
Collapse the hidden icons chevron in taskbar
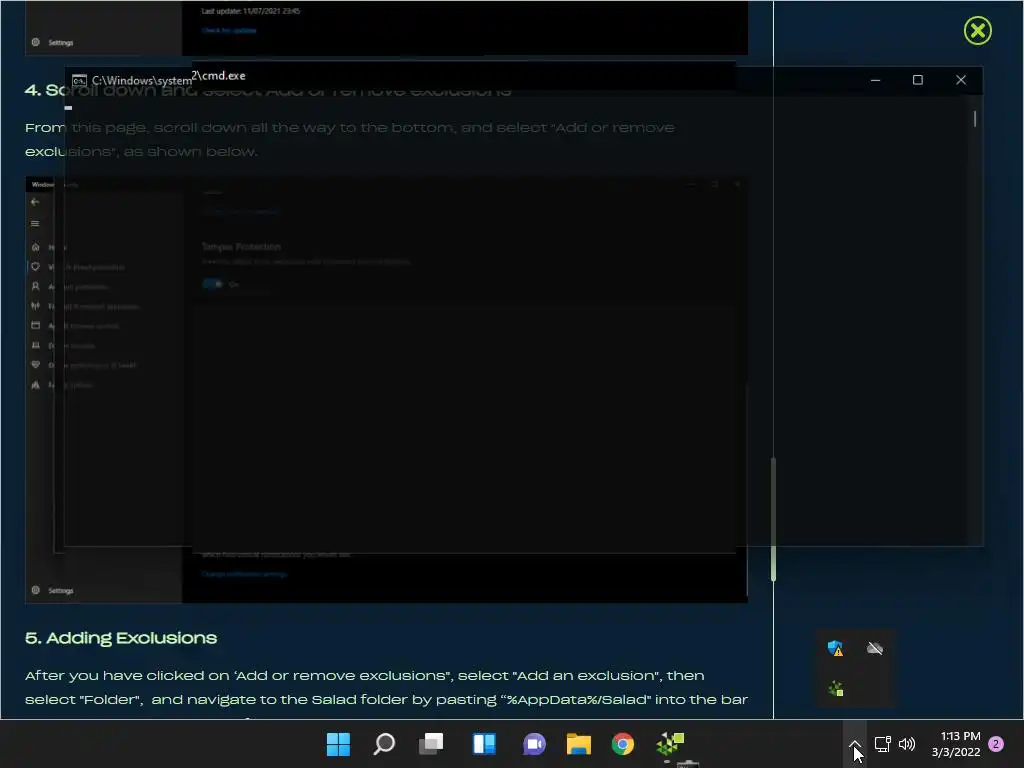pyautogui.click(x=854, y=744)
